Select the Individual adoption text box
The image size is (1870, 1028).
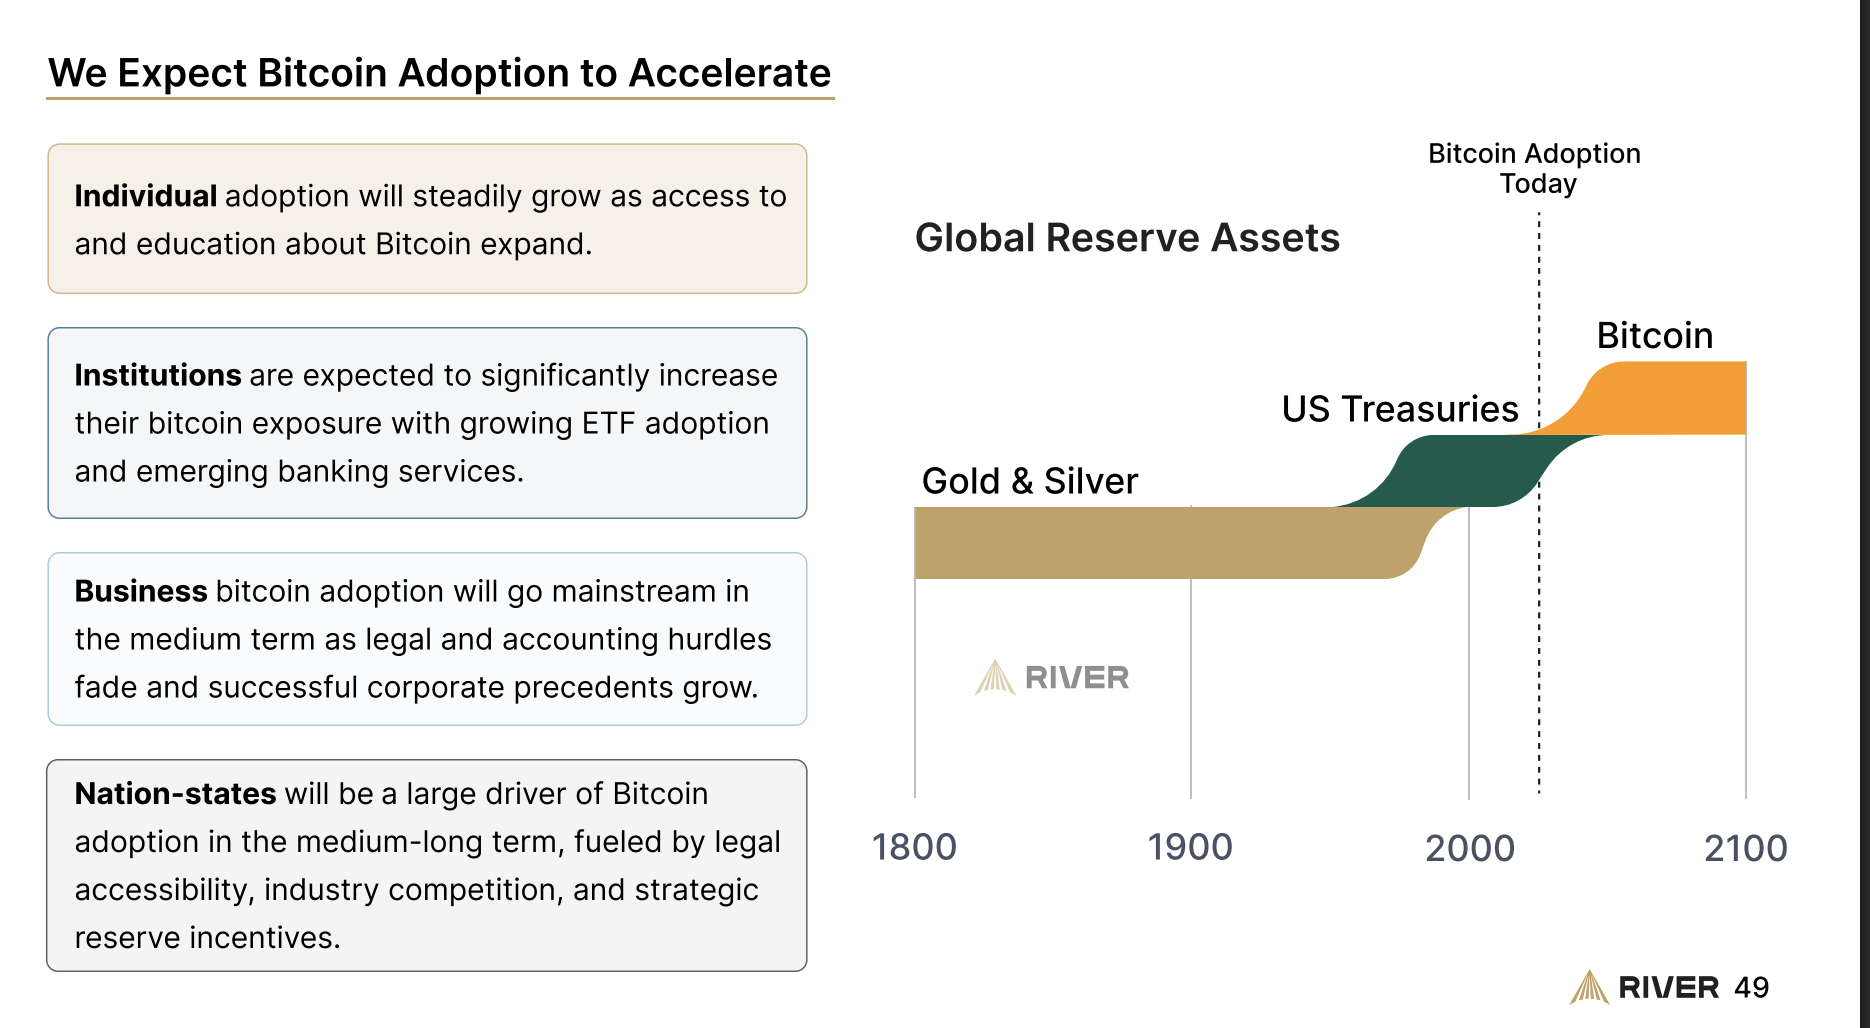(427, 219)
